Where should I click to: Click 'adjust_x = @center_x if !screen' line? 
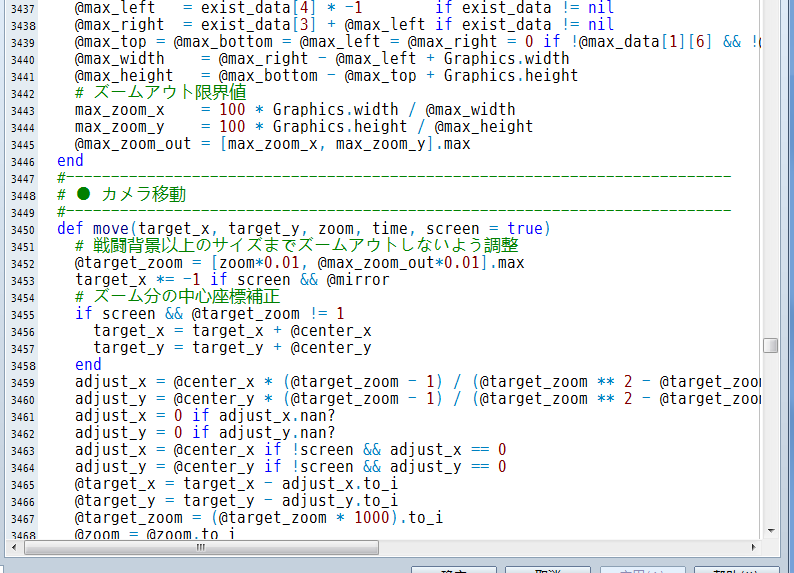291,449
